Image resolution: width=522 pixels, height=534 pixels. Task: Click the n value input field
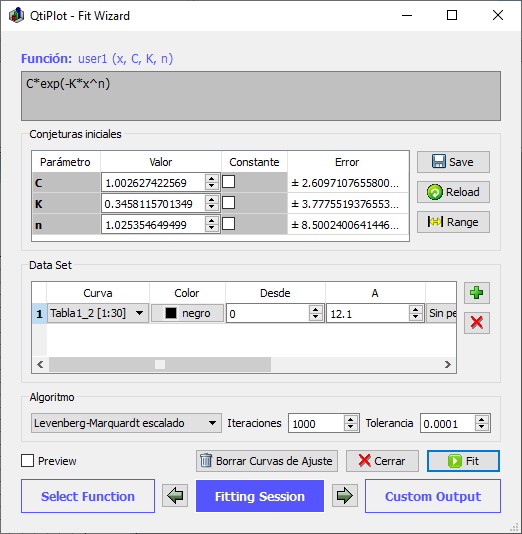pos(153,225)
